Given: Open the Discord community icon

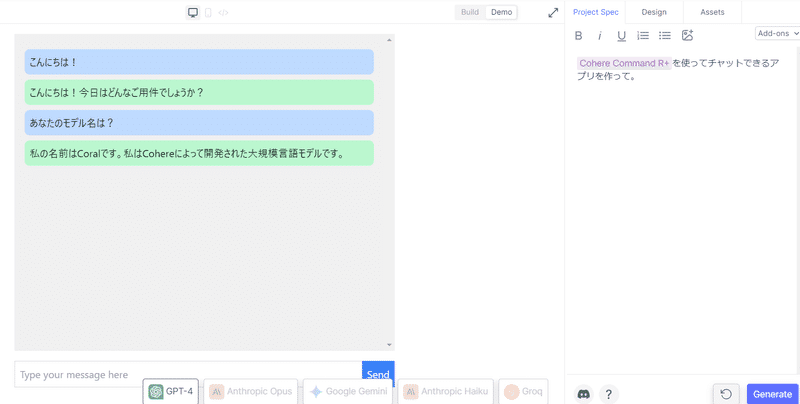Looking at the screenshot, I should 584,394.
